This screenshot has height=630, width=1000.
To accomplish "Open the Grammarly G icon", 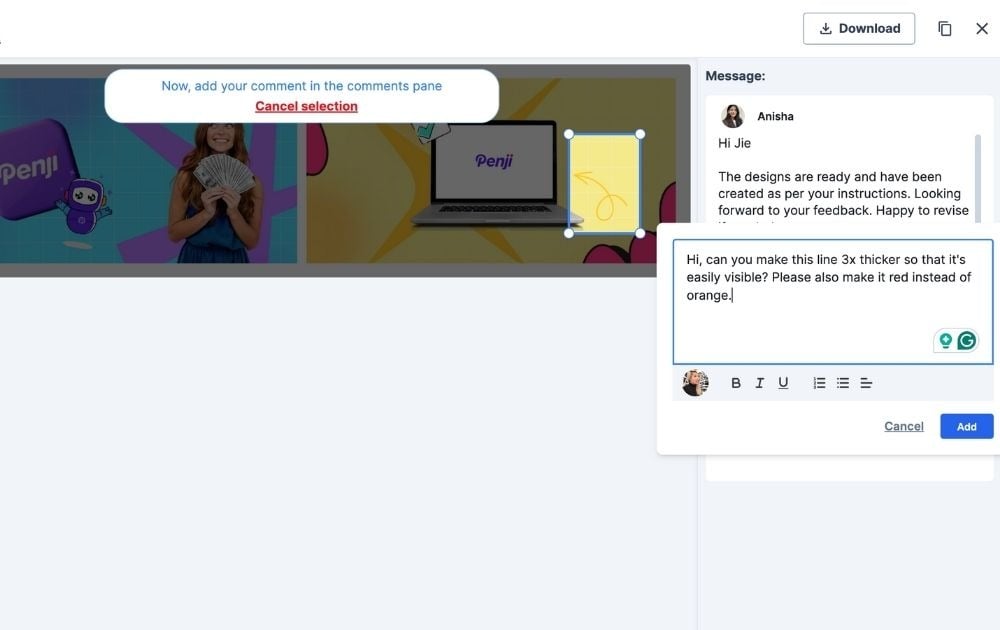I will click(966, 341).
